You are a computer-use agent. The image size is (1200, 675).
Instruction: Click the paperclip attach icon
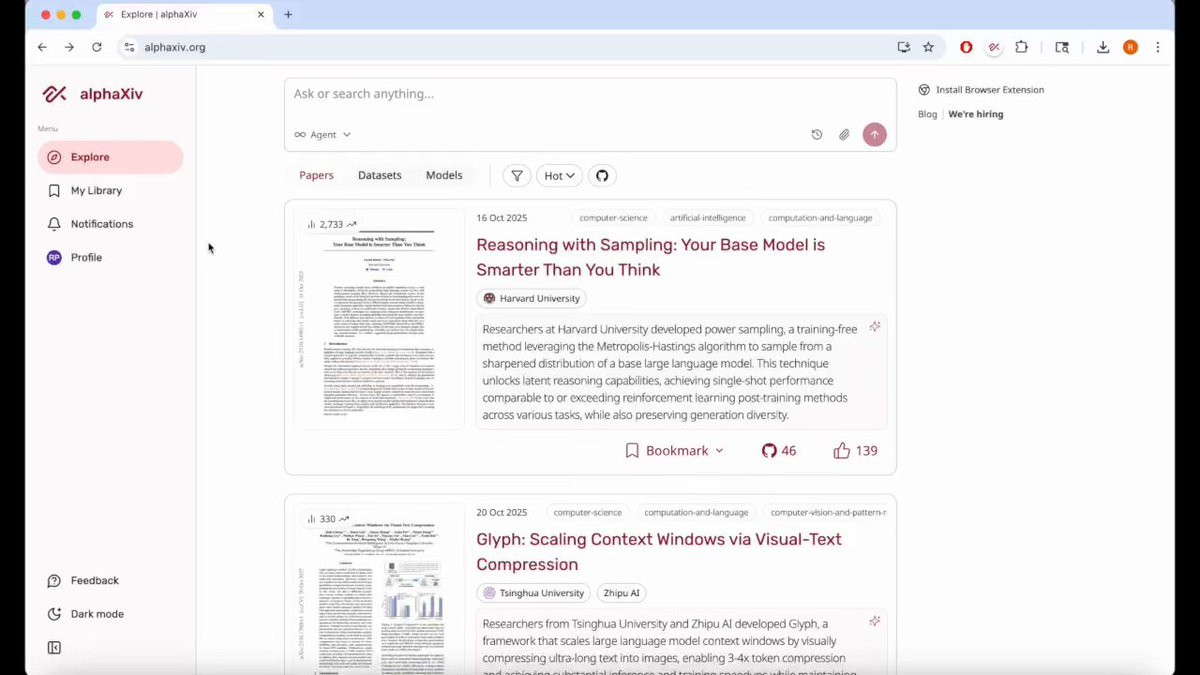(844, 134)
